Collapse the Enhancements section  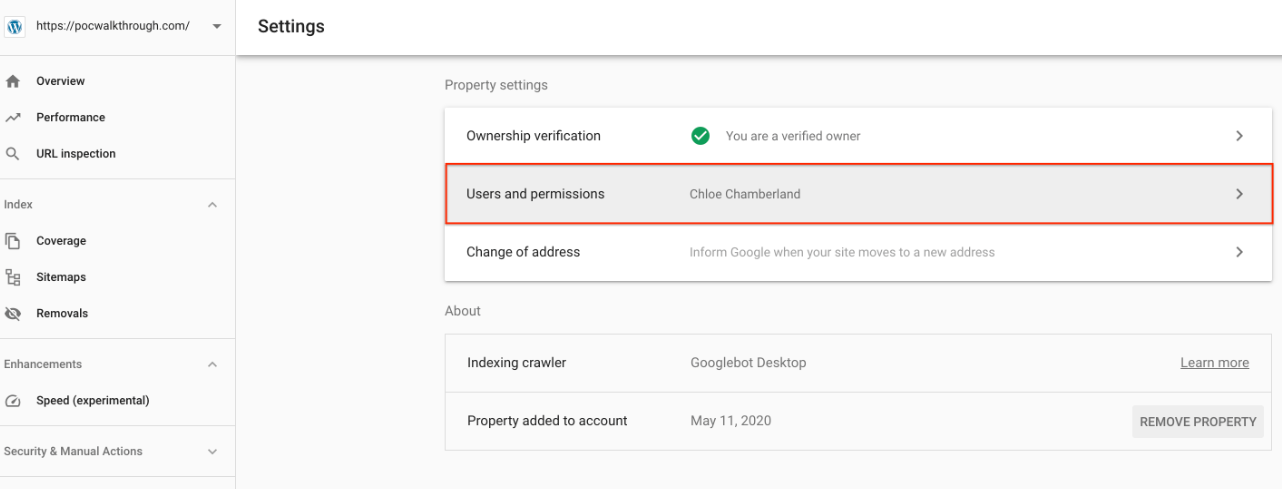212,365
